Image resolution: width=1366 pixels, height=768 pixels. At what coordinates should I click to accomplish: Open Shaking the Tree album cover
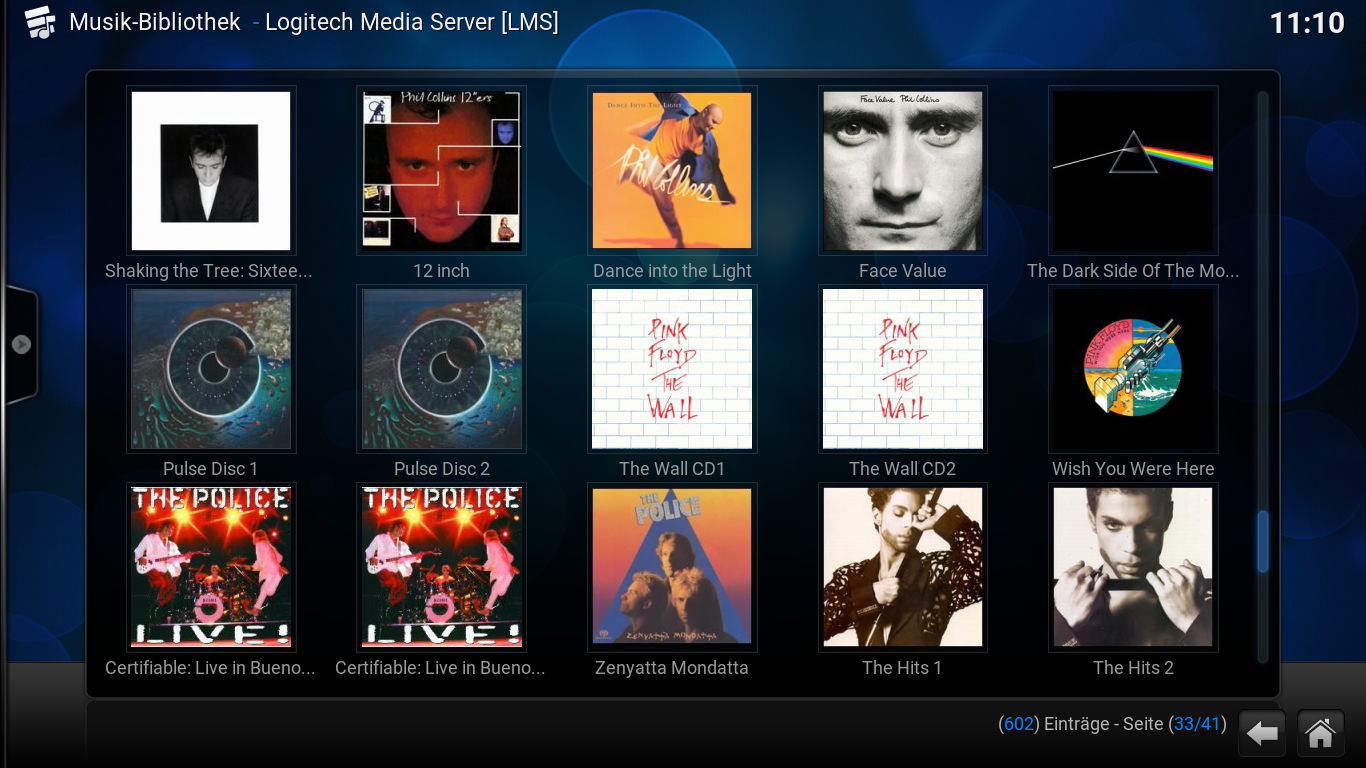point(211,171)
